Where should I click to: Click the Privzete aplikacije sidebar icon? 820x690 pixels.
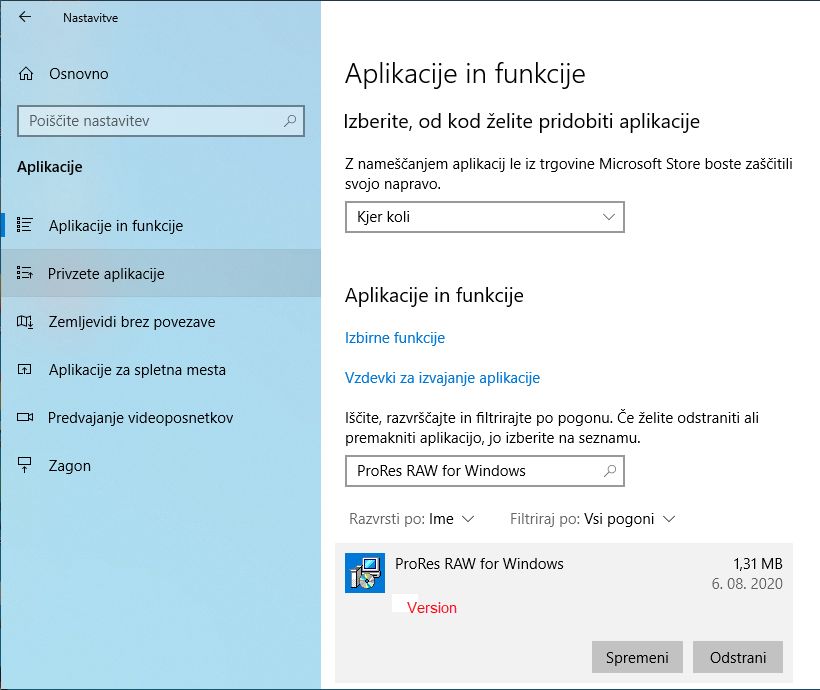pos(26,274)
